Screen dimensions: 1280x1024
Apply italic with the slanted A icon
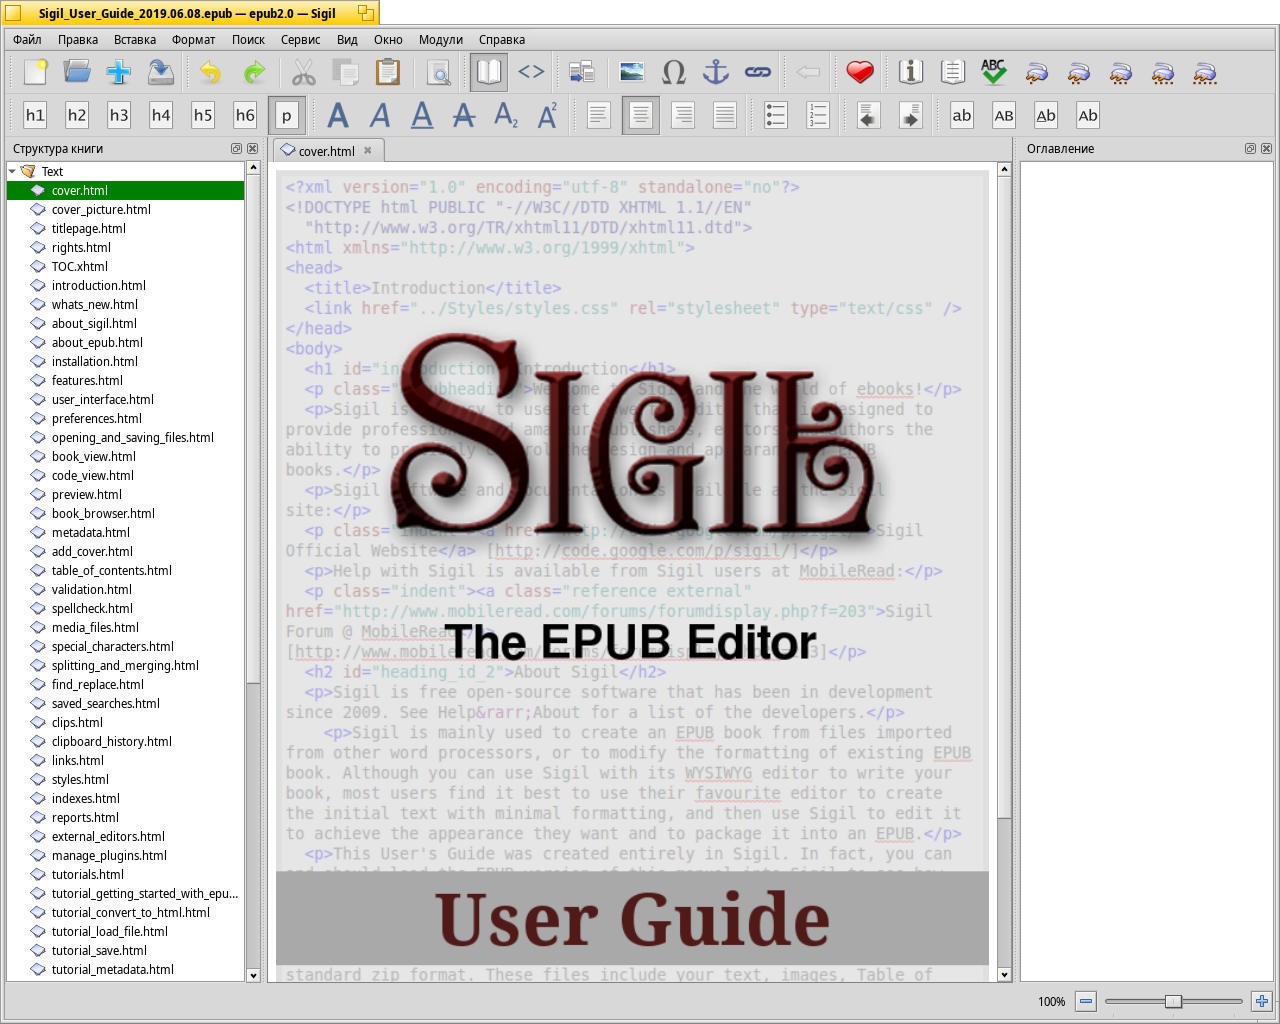click(380, 115)
